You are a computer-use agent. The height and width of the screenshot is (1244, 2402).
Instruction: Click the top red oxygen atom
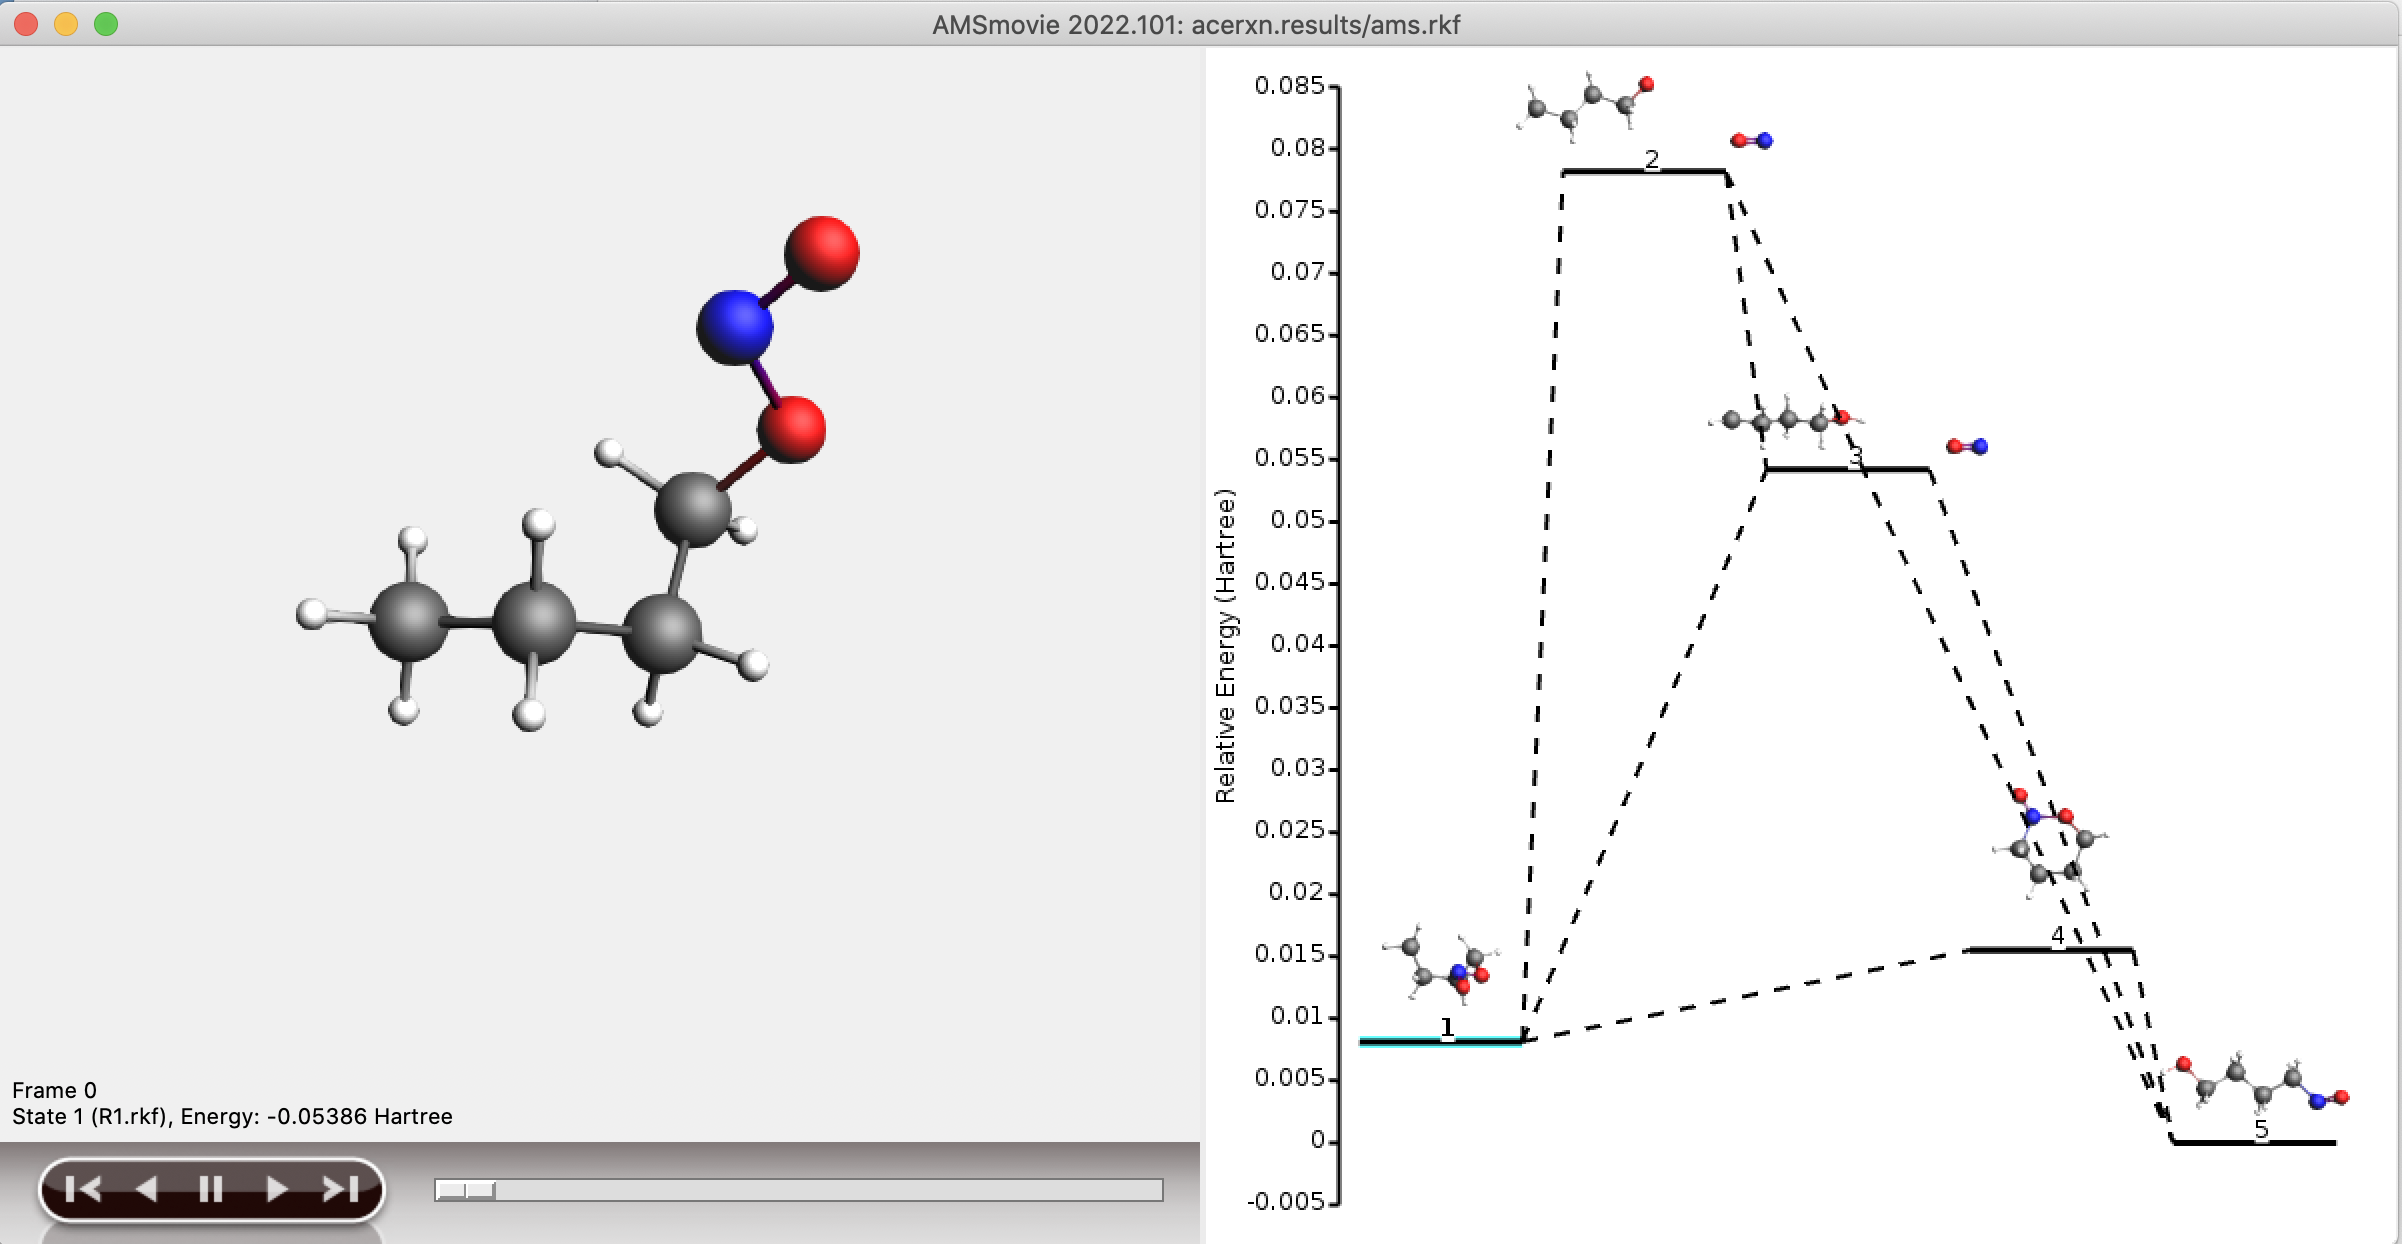[822, 253]
